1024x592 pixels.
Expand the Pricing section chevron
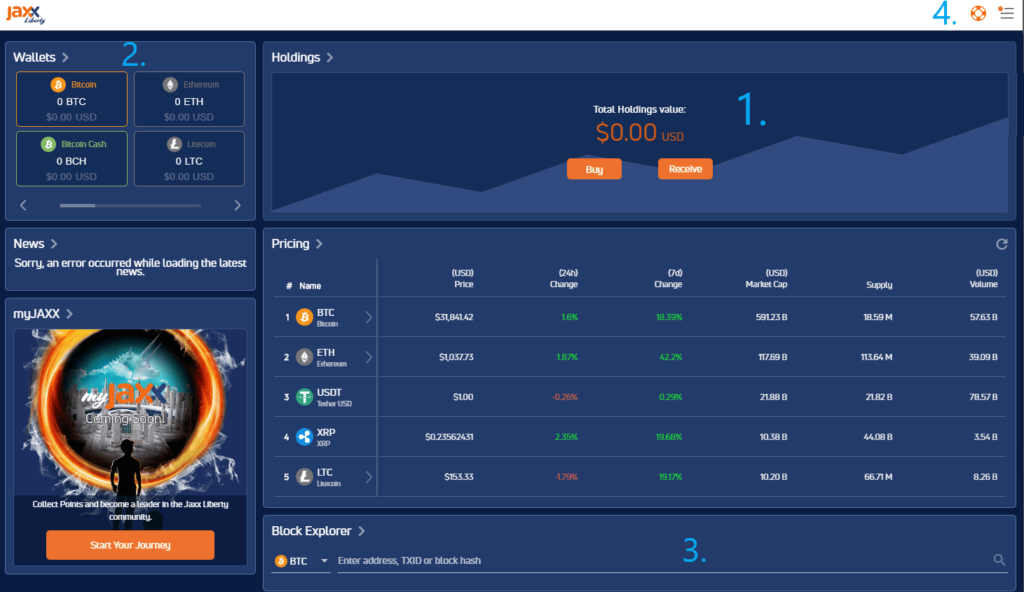pyautogui.click(x=319, y=244)
